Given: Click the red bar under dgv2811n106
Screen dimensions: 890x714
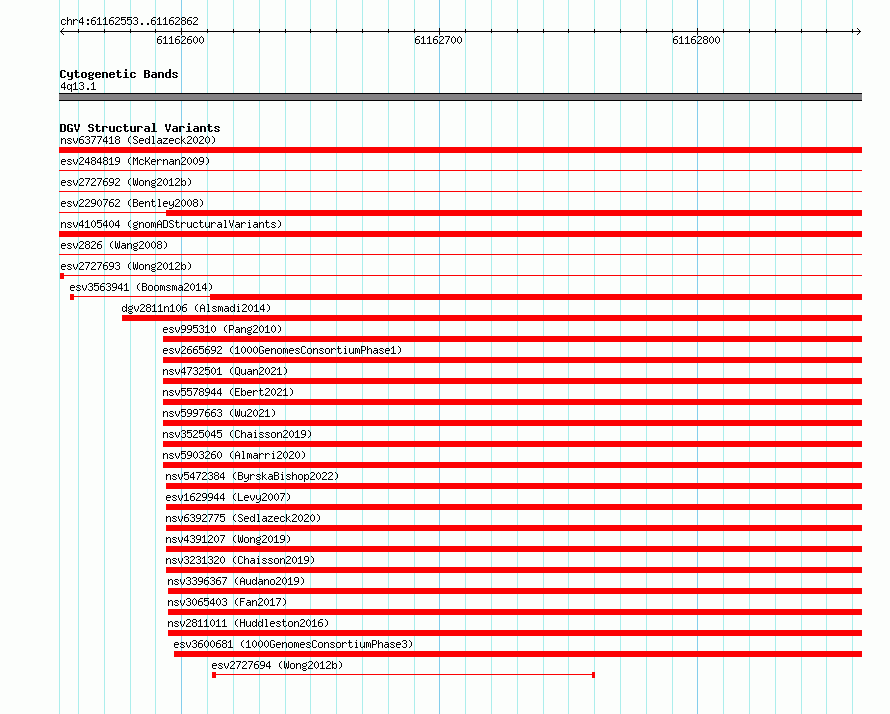Looking at the screenshot, I should coord(492,318).
